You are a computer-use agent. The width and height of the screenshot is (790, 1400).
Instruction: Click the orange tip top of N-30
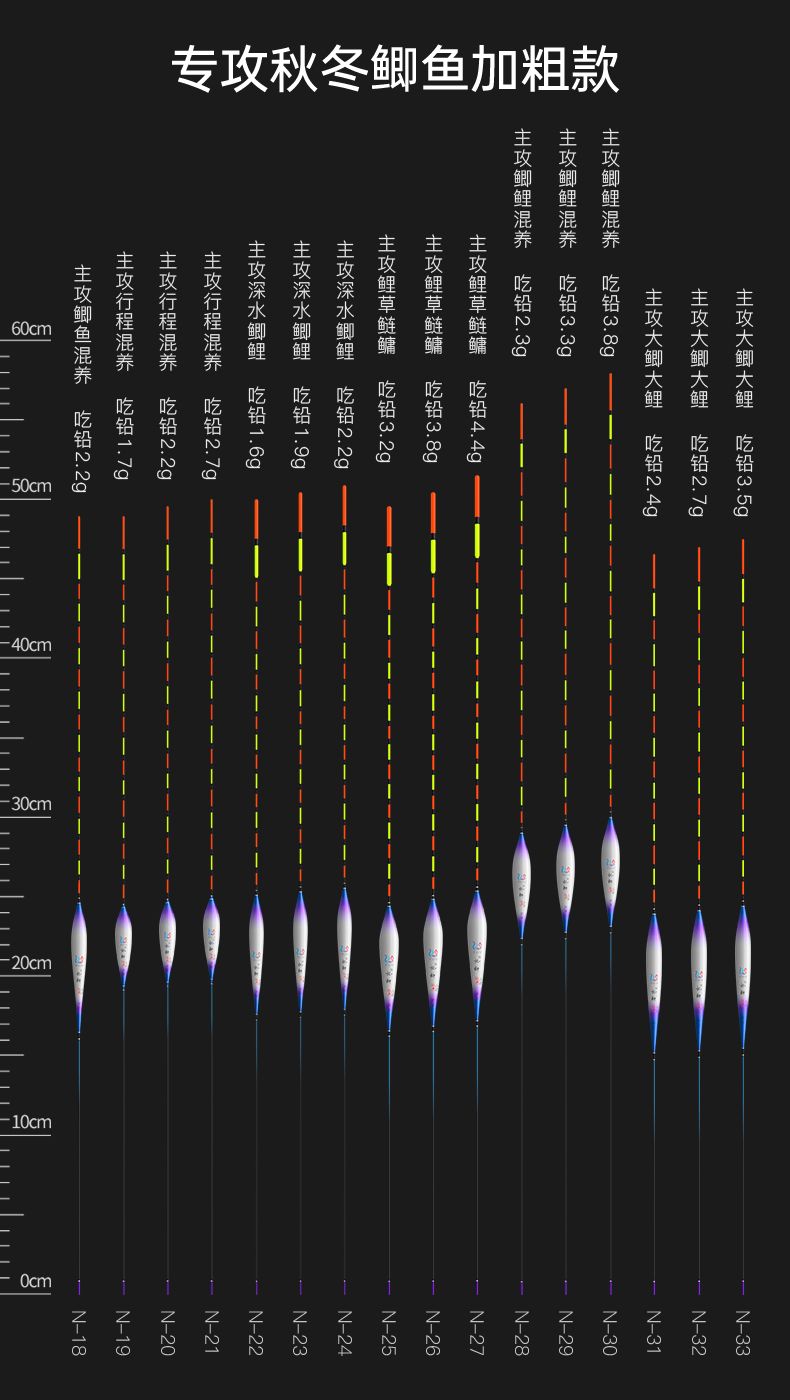611,392
